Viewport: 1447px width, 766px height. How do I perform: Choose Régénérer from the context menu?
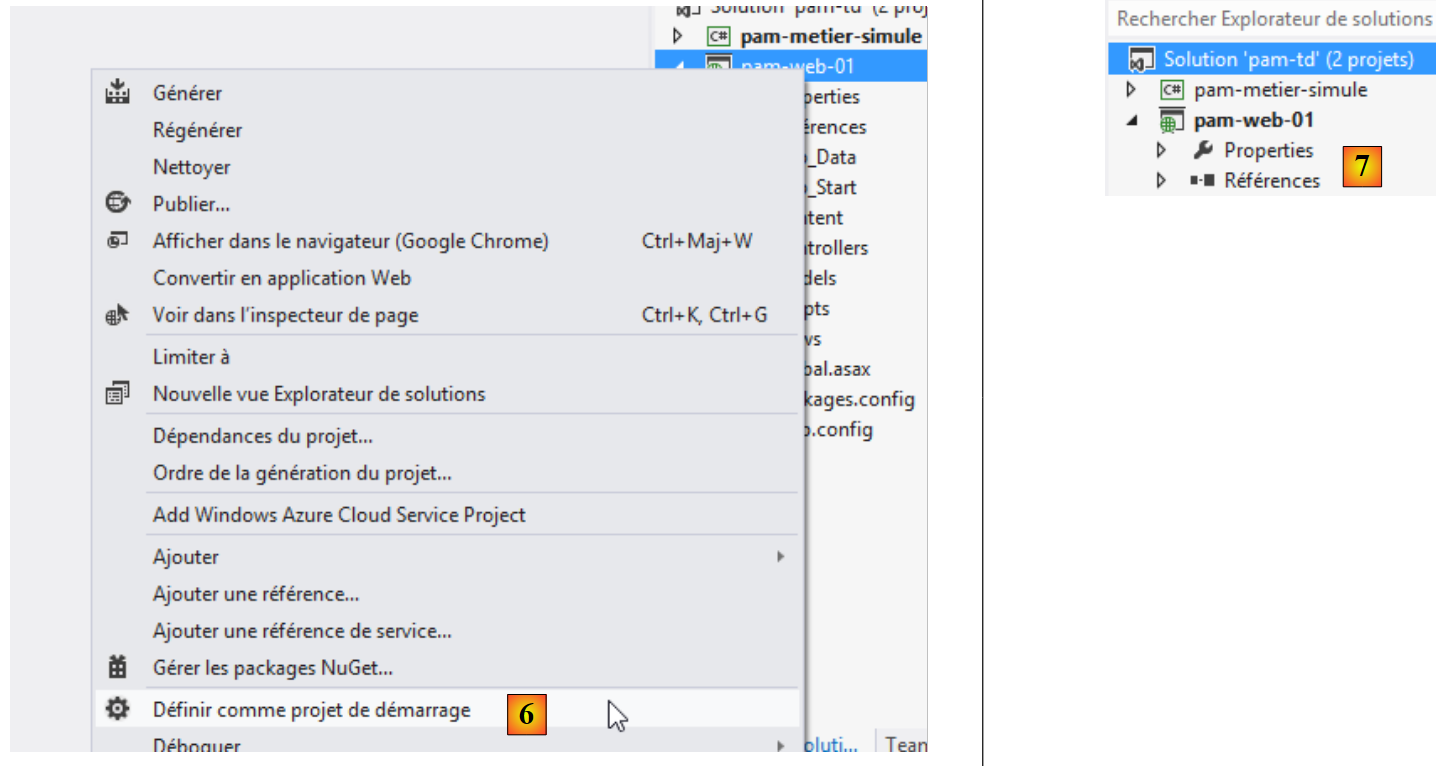pyautogui.click(x=197, y=130)
